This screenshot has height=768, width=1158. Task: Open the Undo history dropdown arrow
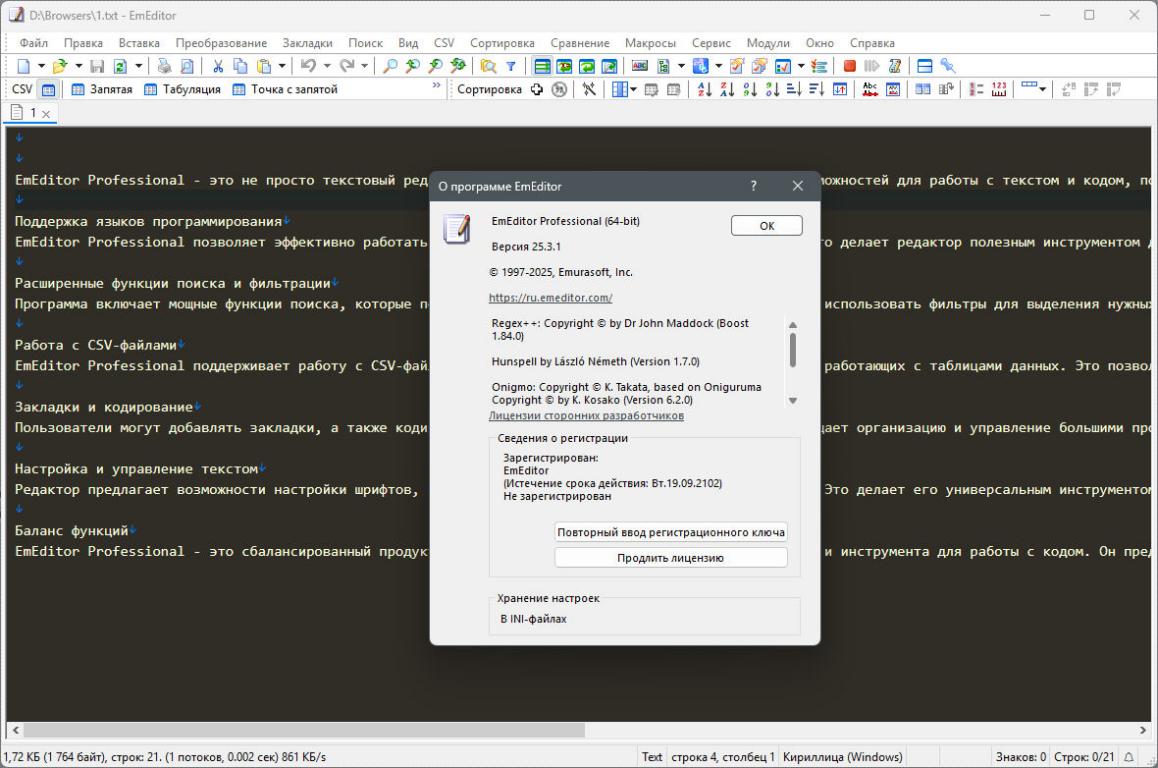pos(329,66)
